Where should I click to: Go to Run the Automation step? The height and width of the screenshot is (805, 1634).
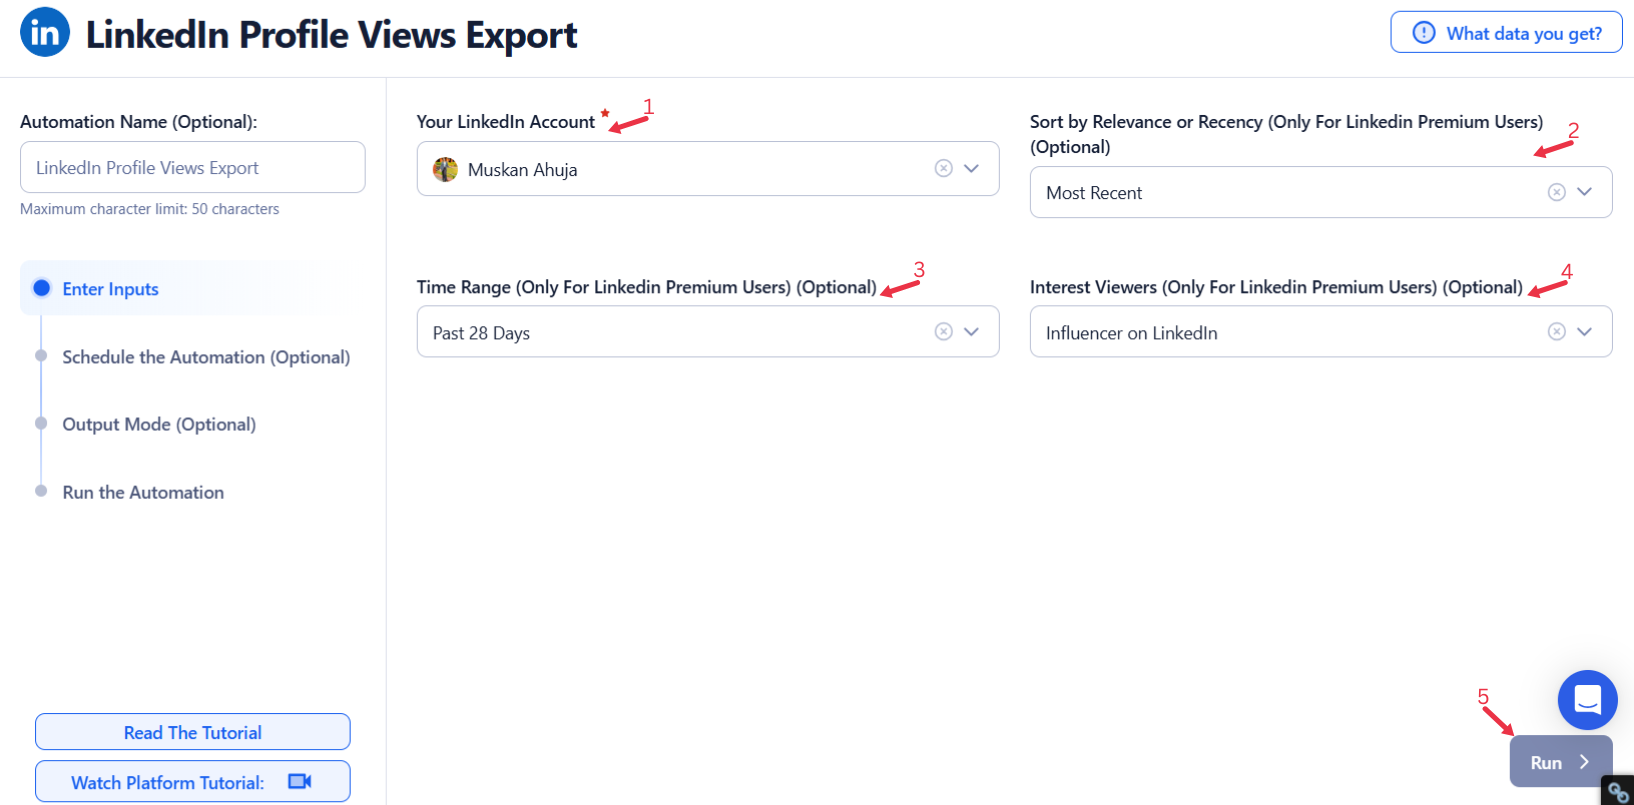[143, 492]
